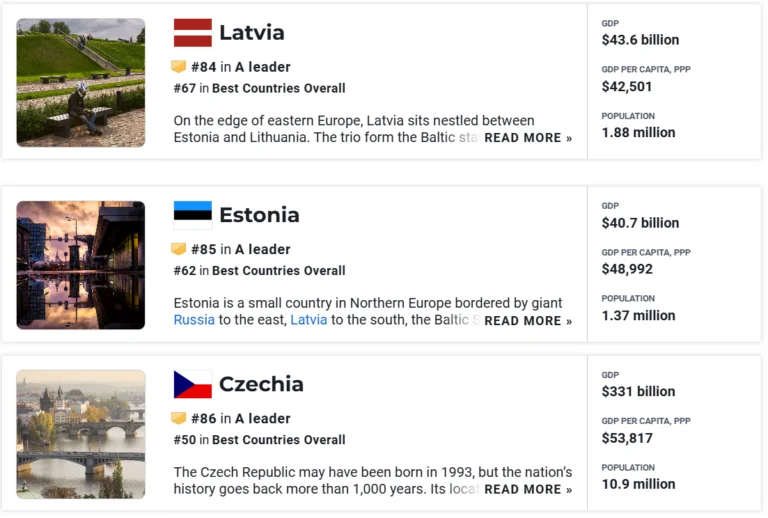This screenshot has width=768, height=518.
Task: Click the Estonia flag icon
Action: point(192,215)
